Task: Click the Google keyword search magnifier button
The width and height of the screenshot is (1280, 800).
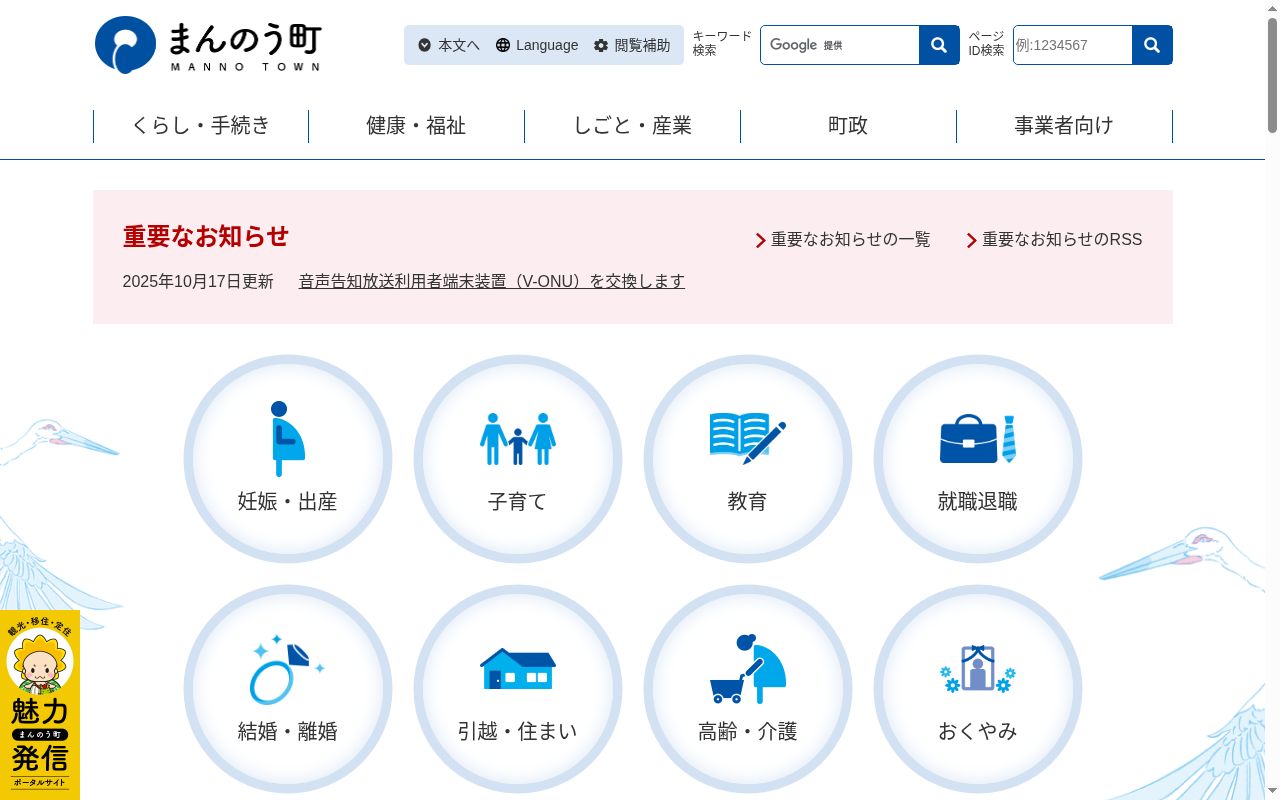Action: 939,45
